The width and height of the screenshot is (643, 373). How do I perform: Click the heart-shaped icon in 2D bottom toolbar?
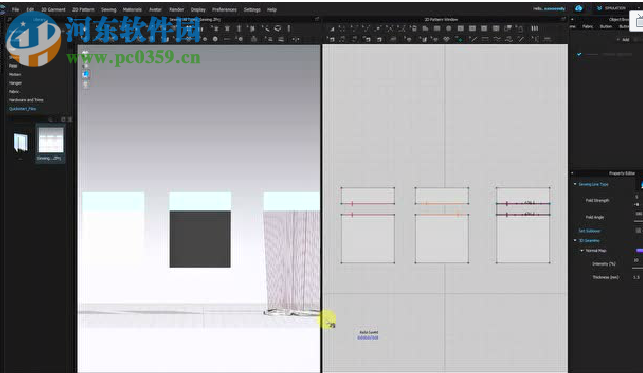pyautogui.click(x=446, y=39)
